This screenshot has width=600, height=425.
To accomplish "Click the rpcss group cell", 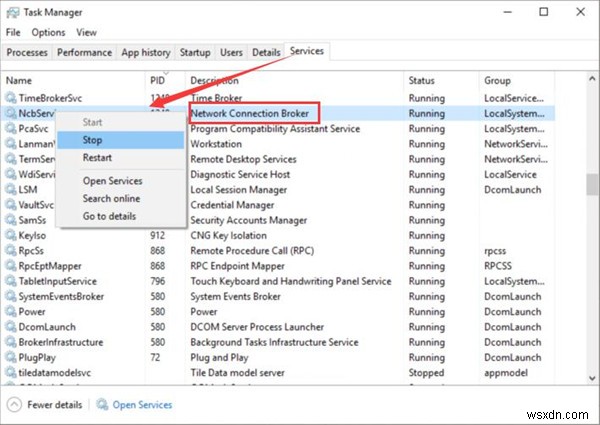I will point(495,251).
